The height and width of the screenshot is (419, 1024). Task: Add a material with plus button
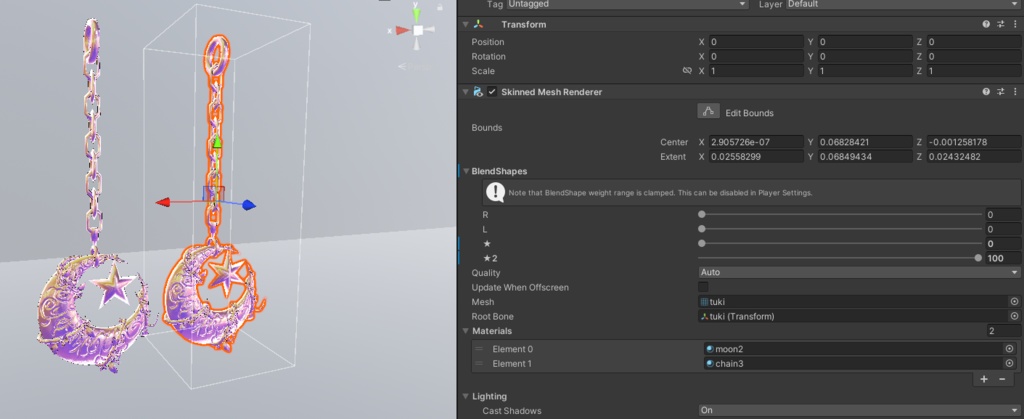pyautogui.click(x=984, y=379)
